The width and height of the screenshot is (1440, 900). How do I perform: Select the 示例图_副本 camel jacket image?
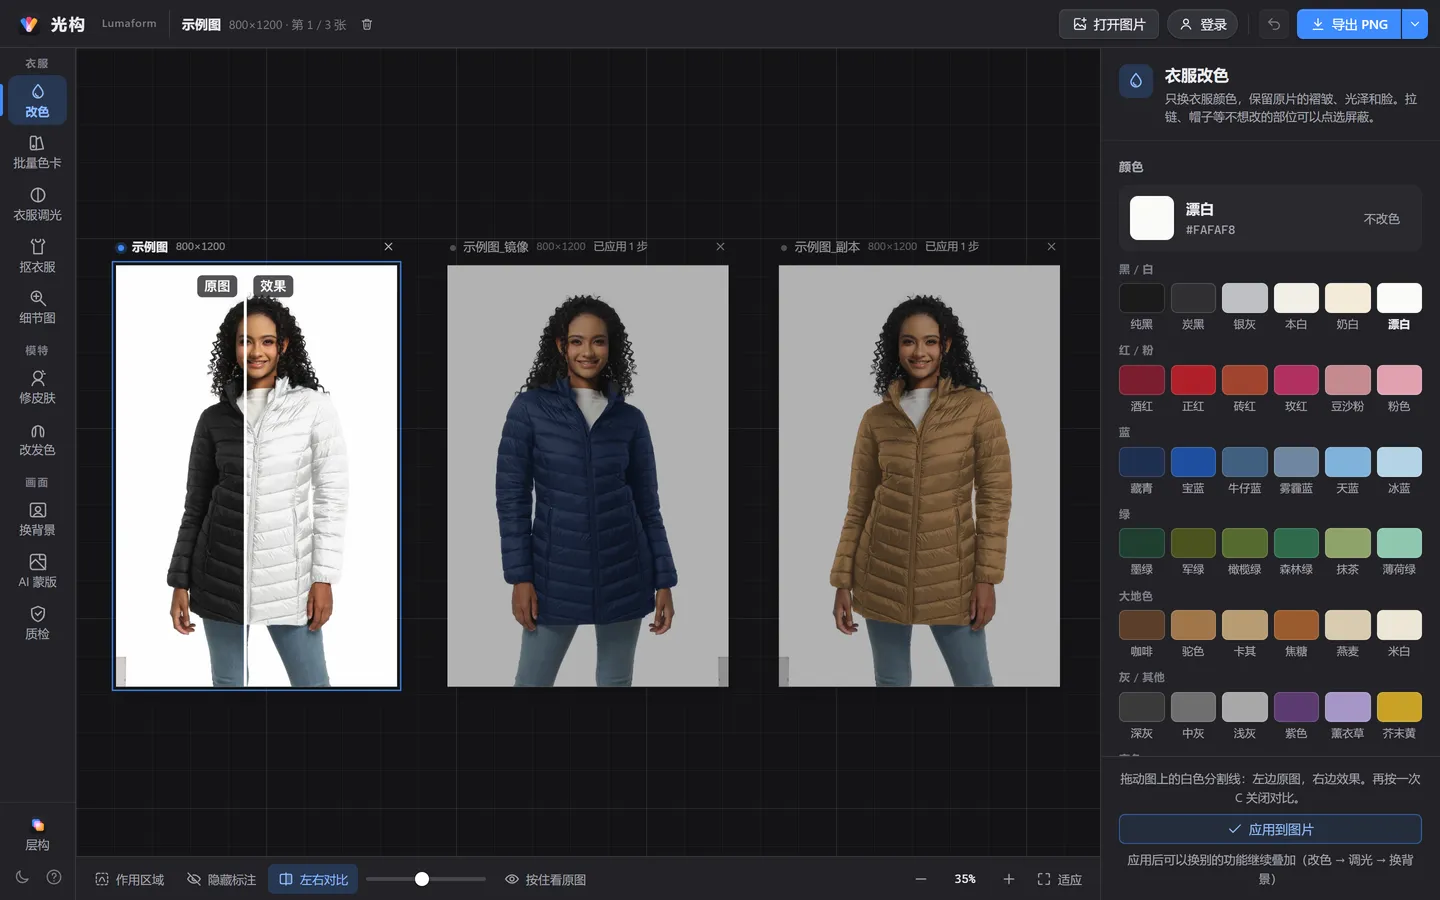tap(919, 476)
